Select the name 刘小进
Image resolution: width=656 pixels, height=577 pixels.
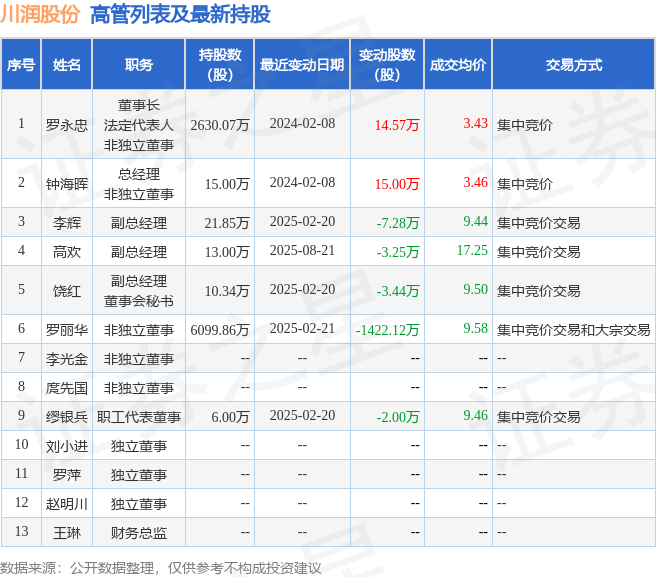pyautogui.click(x=67, y=446)
